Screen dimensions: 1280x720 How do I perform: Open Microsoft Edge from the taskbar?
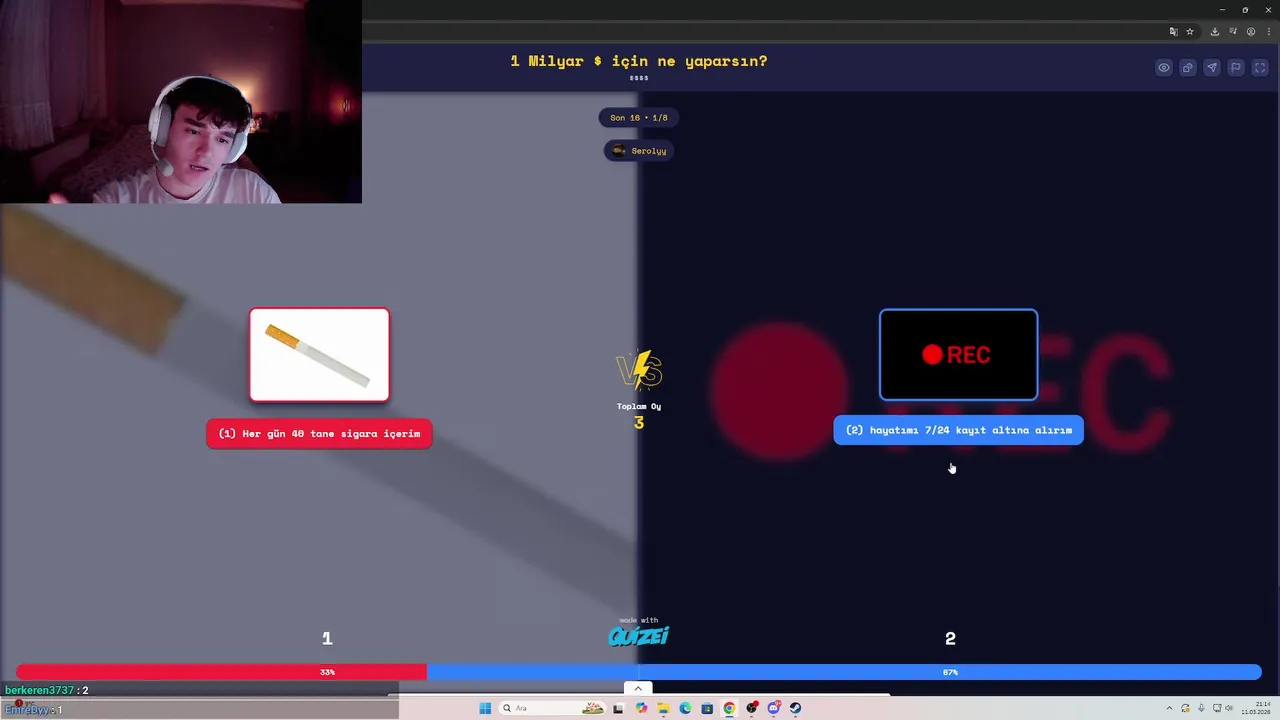[x=685, y=708]
